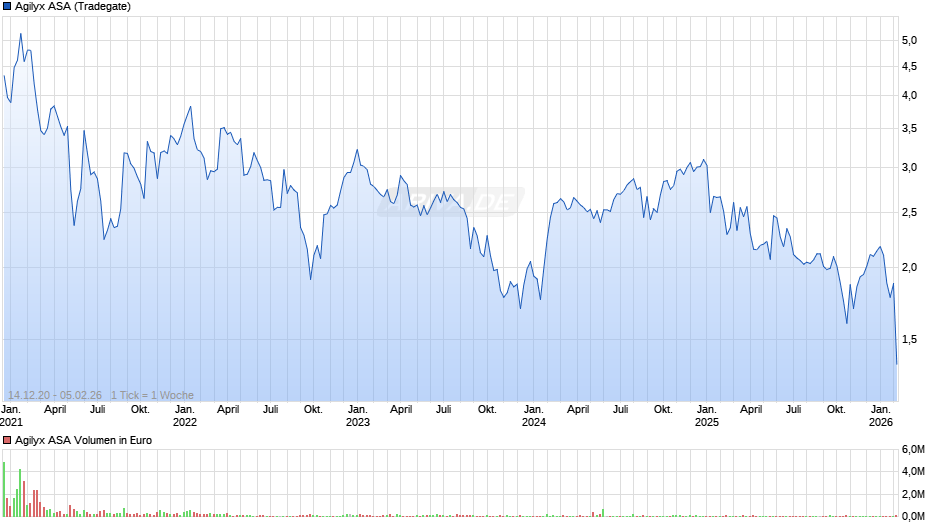The width and height of the screenshot is (940, 526).
Task: Click the 'Jan. 2026' time axis label
Action: [x=881, y=416]
